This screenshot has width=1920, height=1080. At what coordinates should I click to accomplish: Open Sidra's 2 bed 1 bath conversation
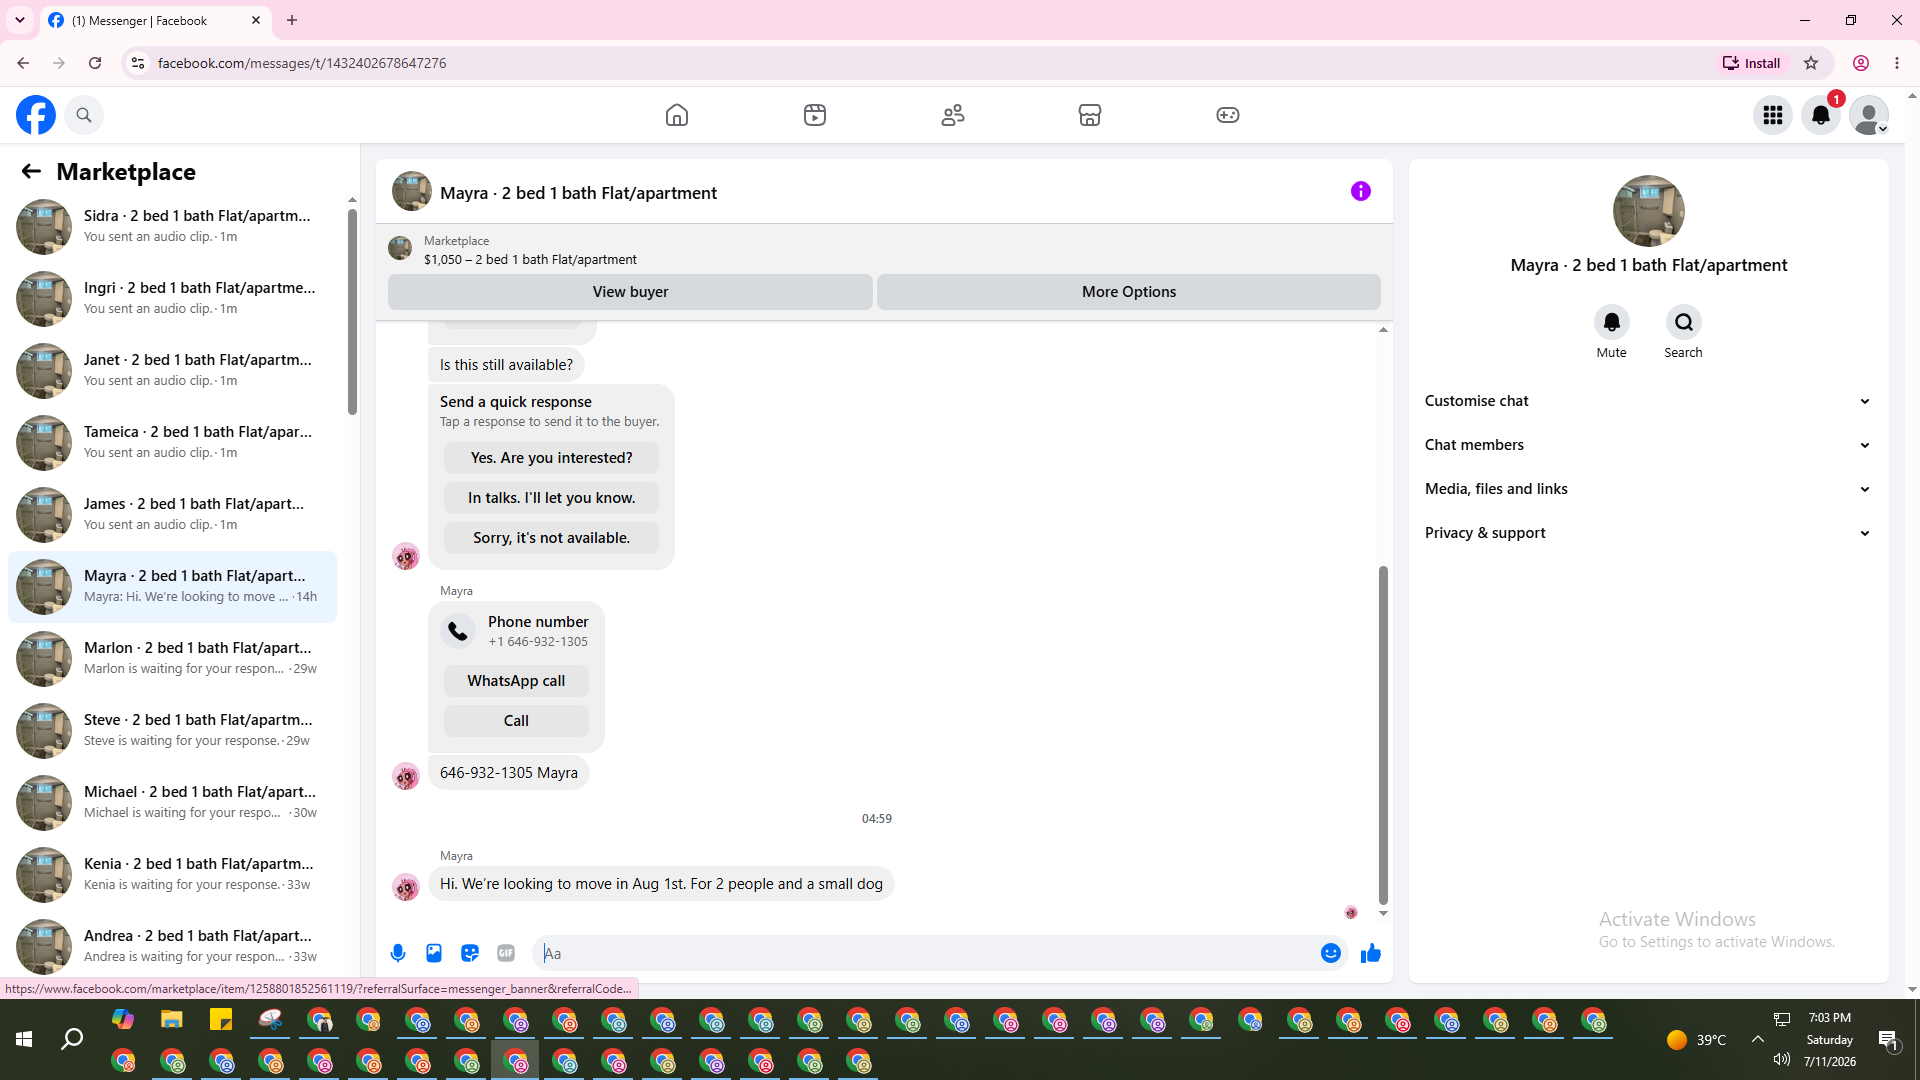point(172,227)
